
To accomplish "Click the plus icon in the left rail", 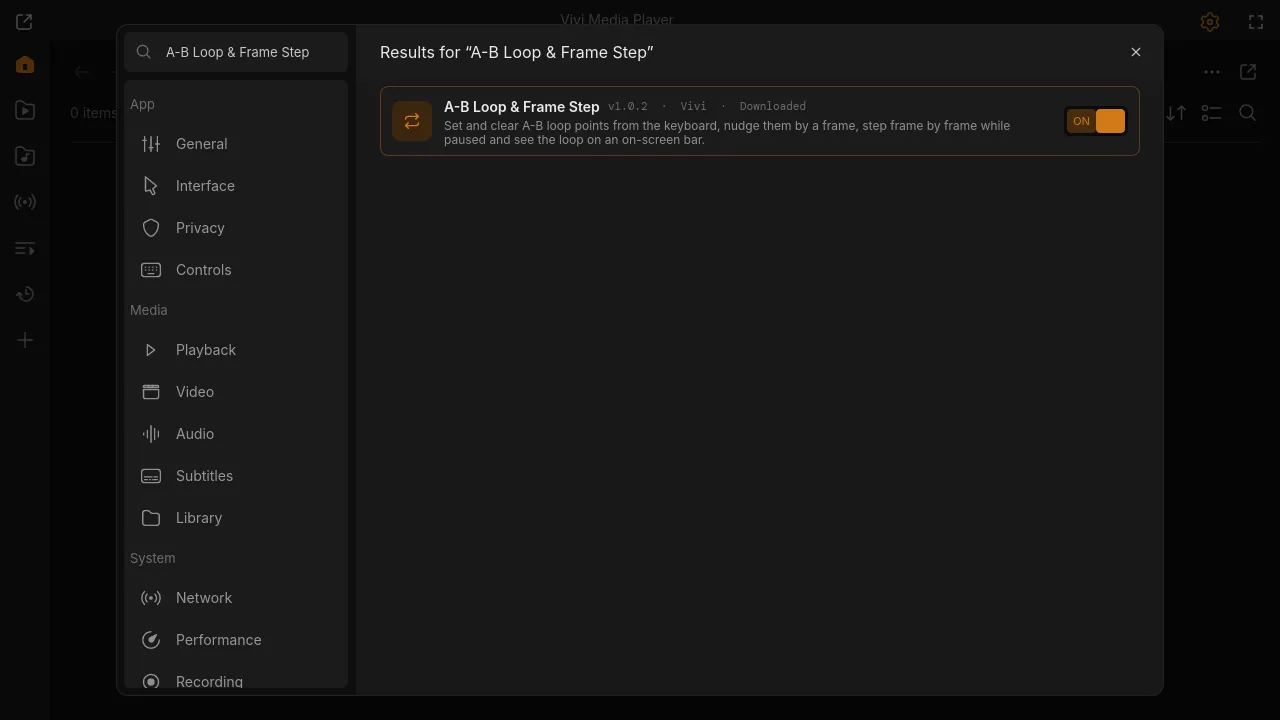I will click(25, 341).
